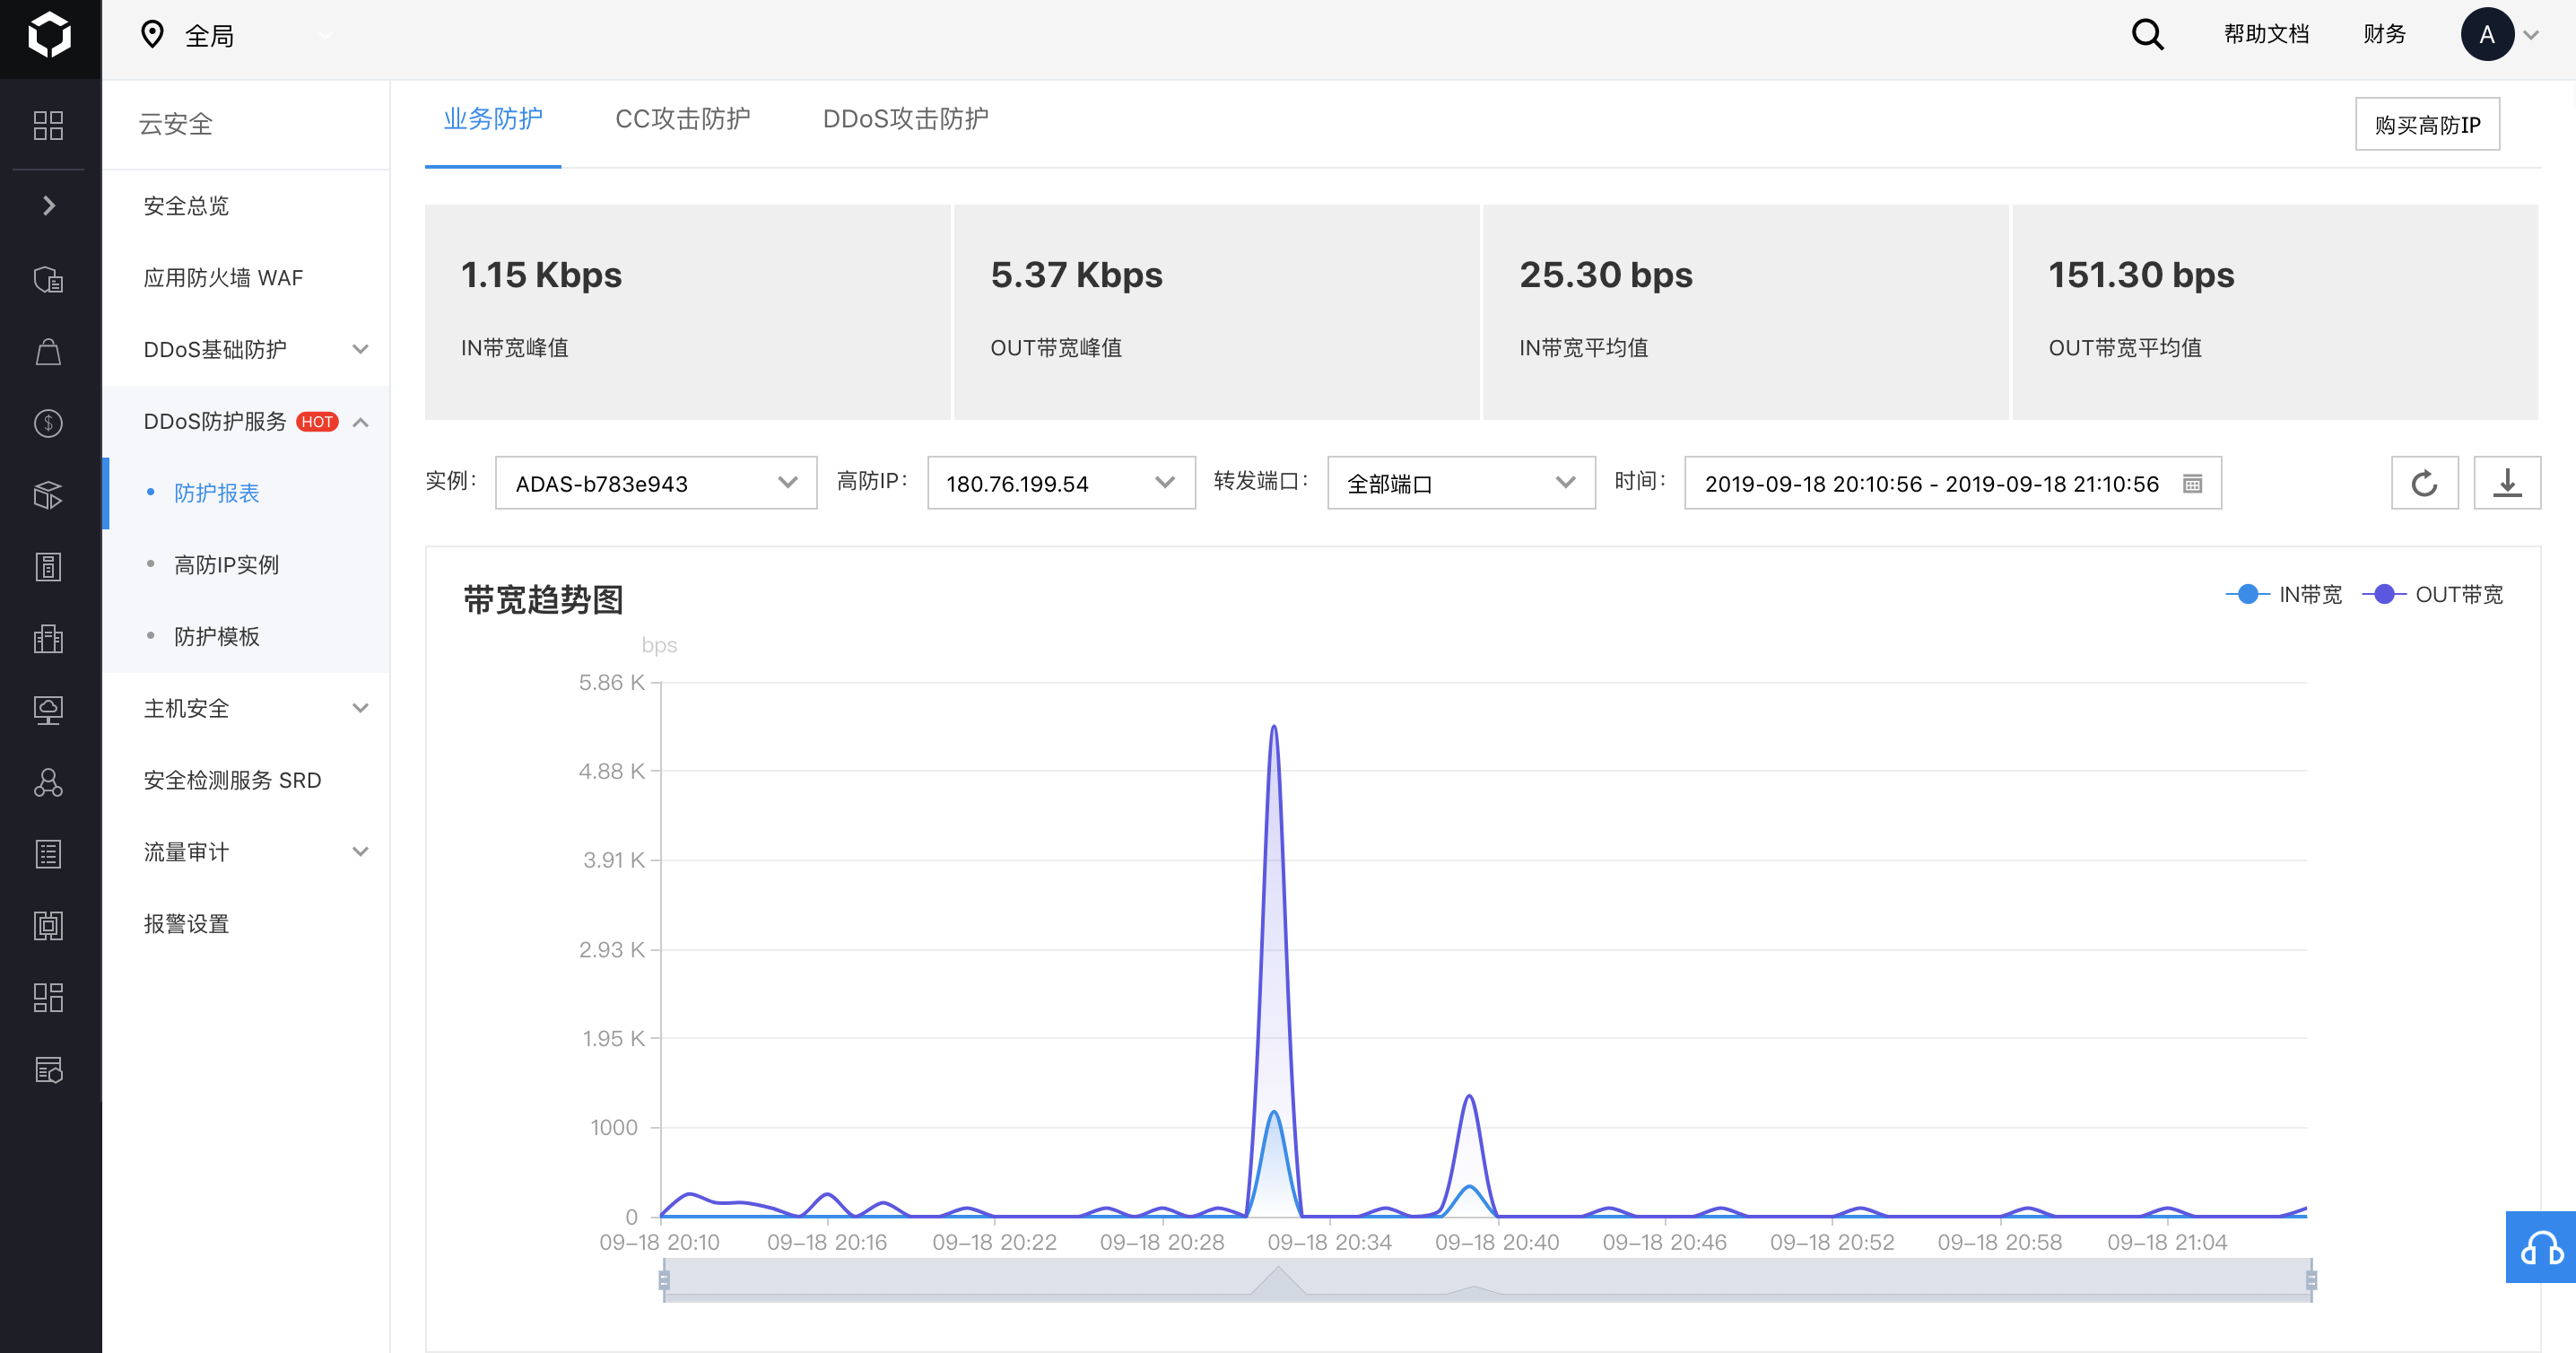Toggle the OUT带宽 legend series
2576x1353 pixels.
[x=2432, y=595]
